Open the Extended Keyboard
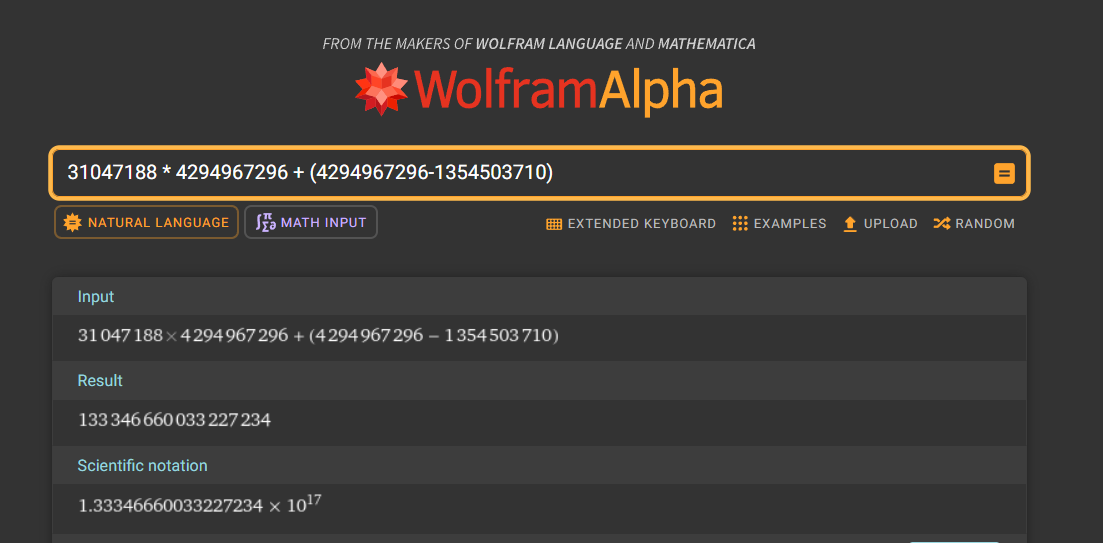 pos(631,224)
